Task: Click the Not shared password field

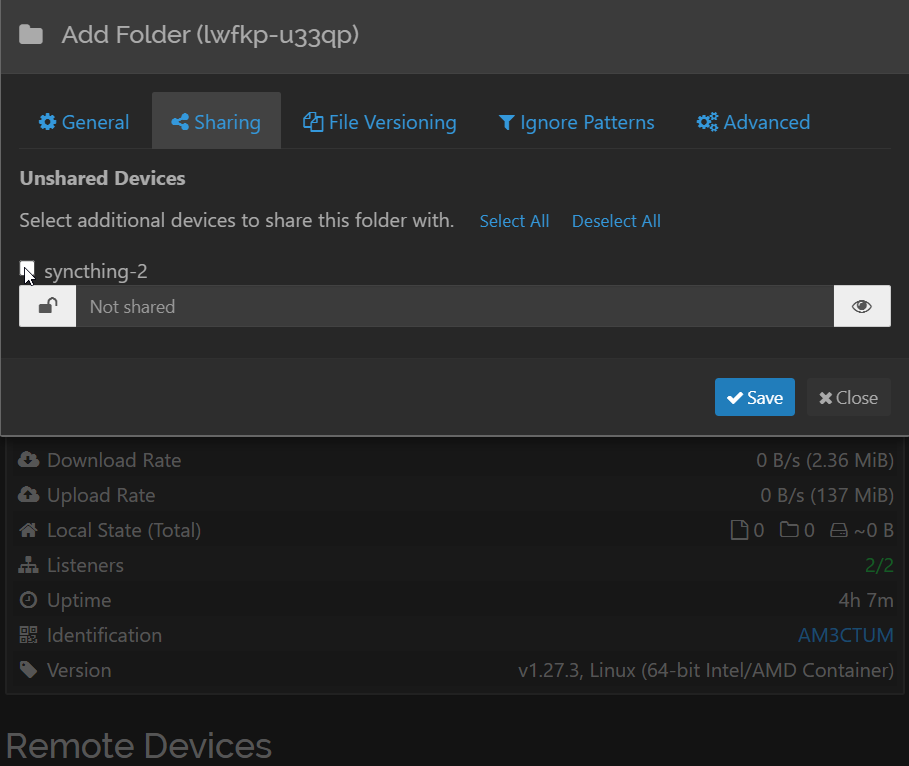Action: click(x=454, y=306)
